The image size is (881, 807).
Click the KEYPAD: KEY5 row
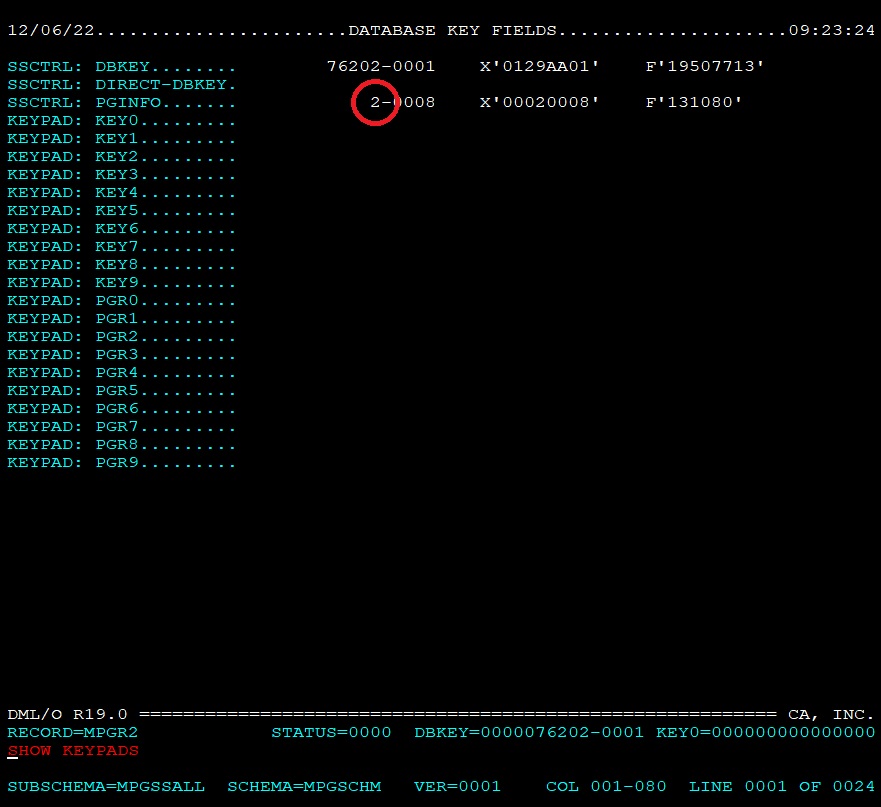pos(121,211)
